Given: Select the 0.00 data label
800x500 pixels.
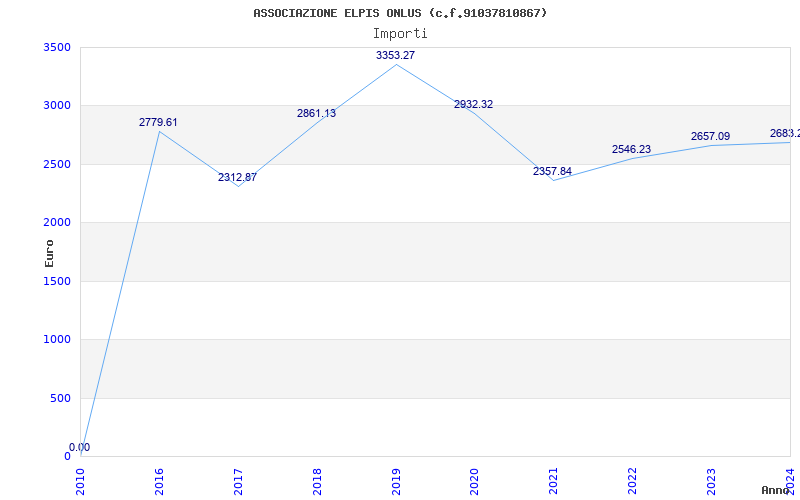Looking at the screenshot, I should click(x=80, y=447).
